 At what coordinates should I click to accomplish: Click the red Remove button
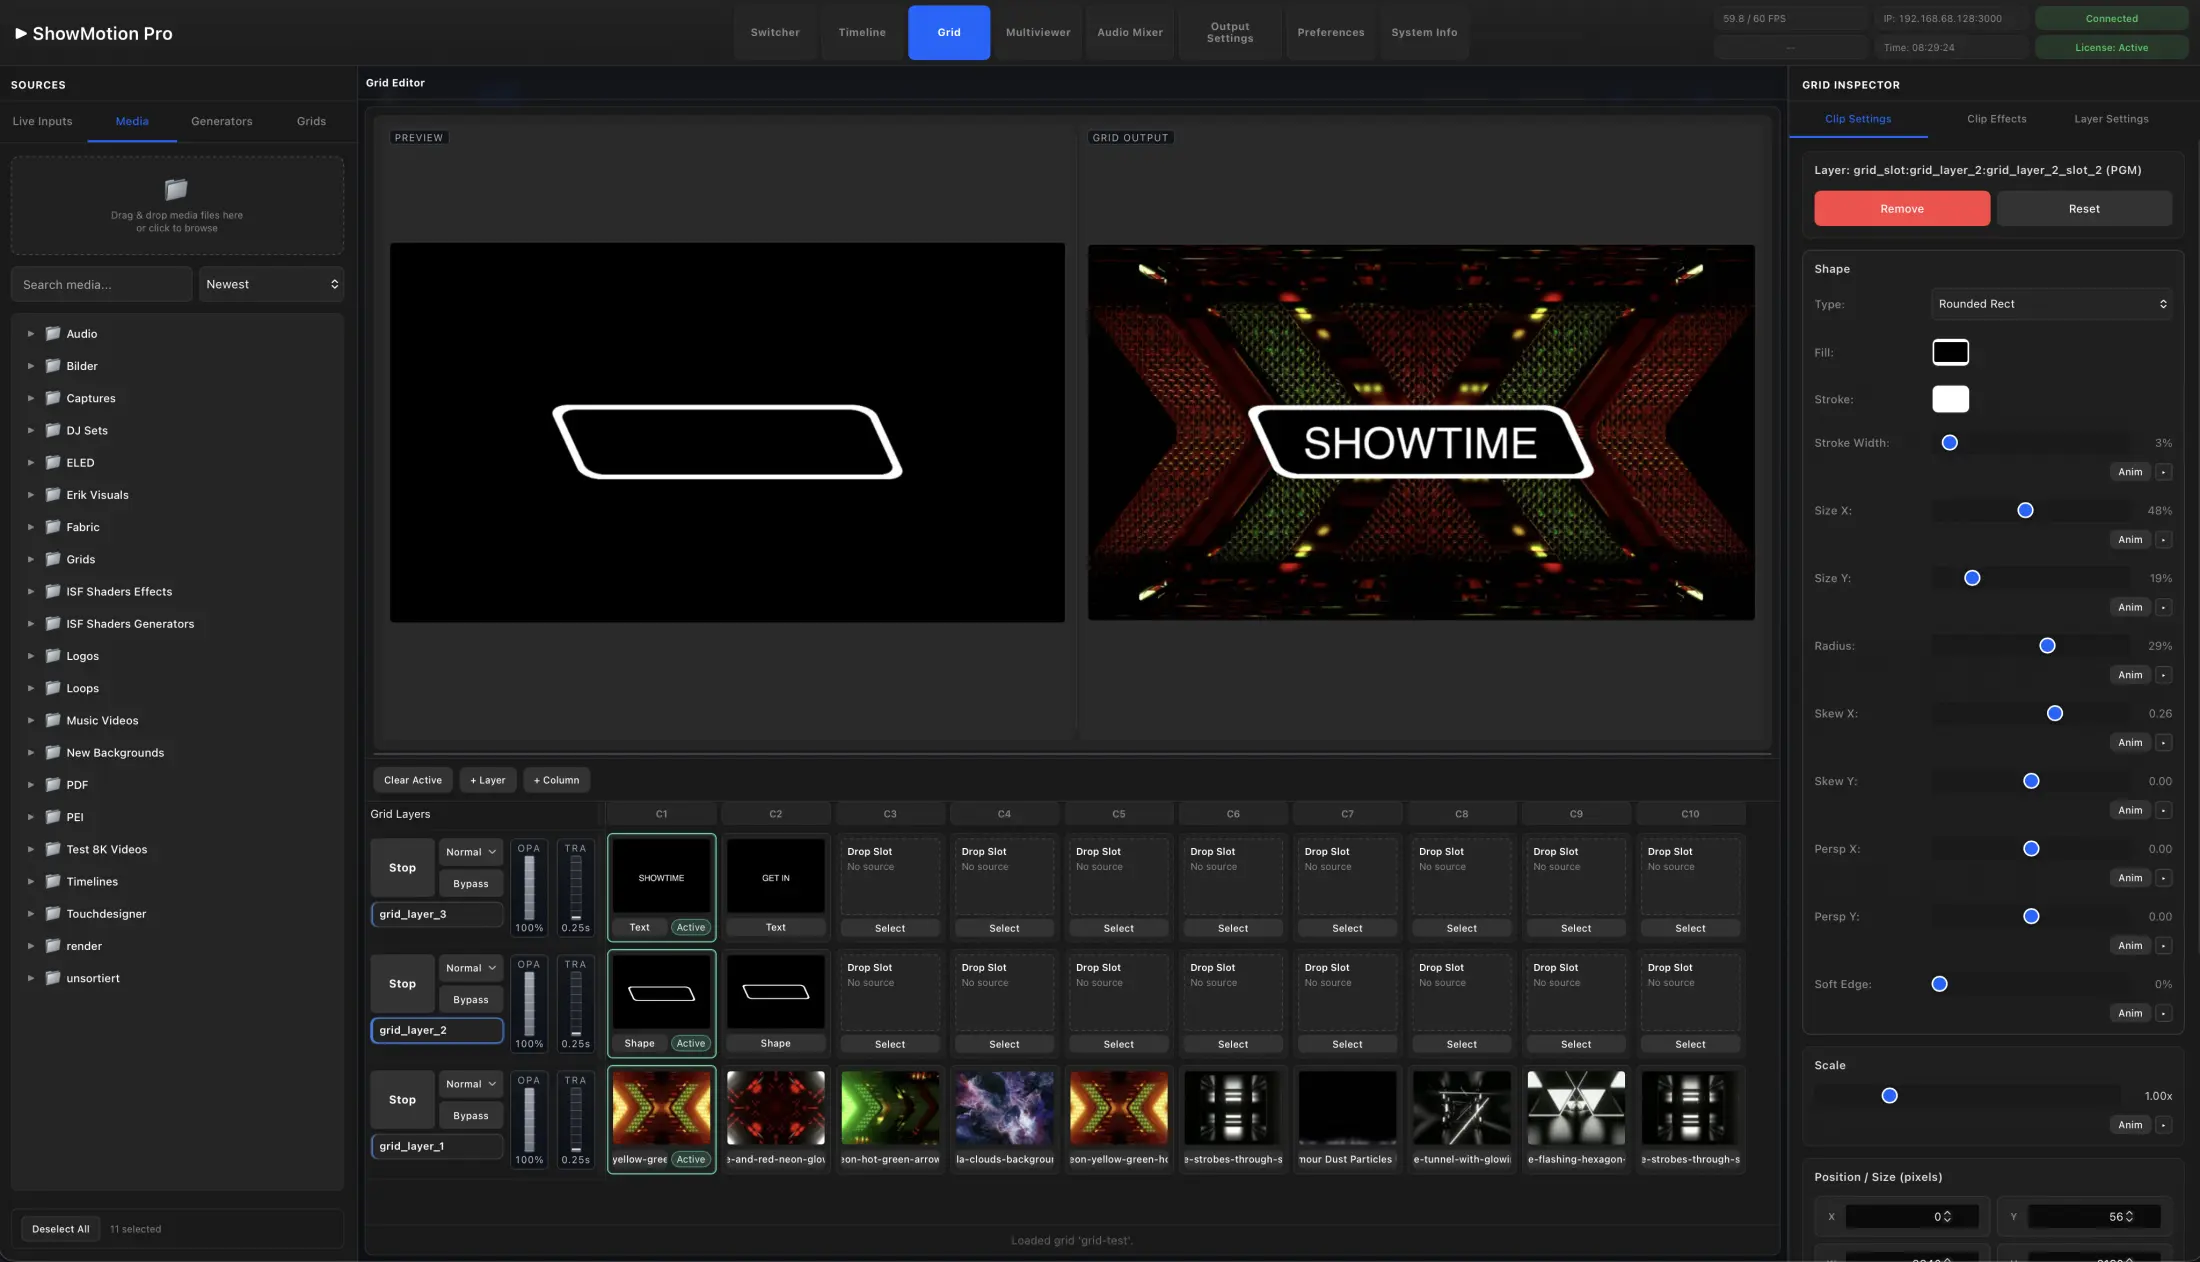tap(1902, 209)
